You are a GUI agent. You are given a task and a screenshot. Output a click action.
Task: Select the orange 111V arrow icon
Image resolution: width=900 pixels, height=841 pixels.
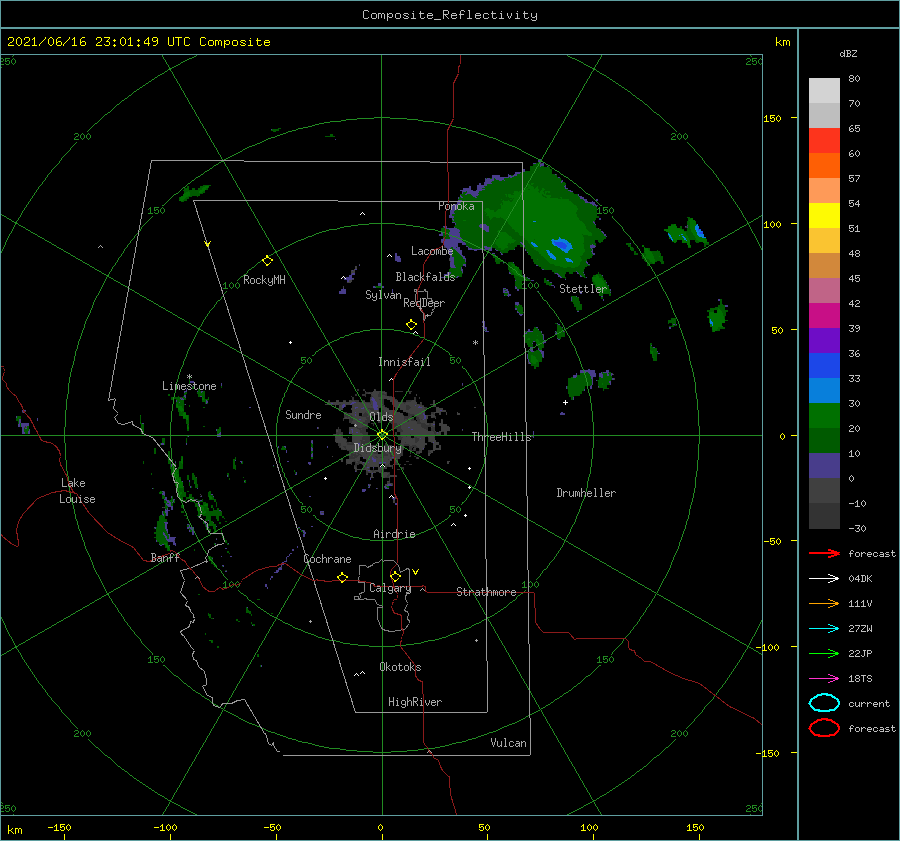pyautogui.click(x=824, y=603)
